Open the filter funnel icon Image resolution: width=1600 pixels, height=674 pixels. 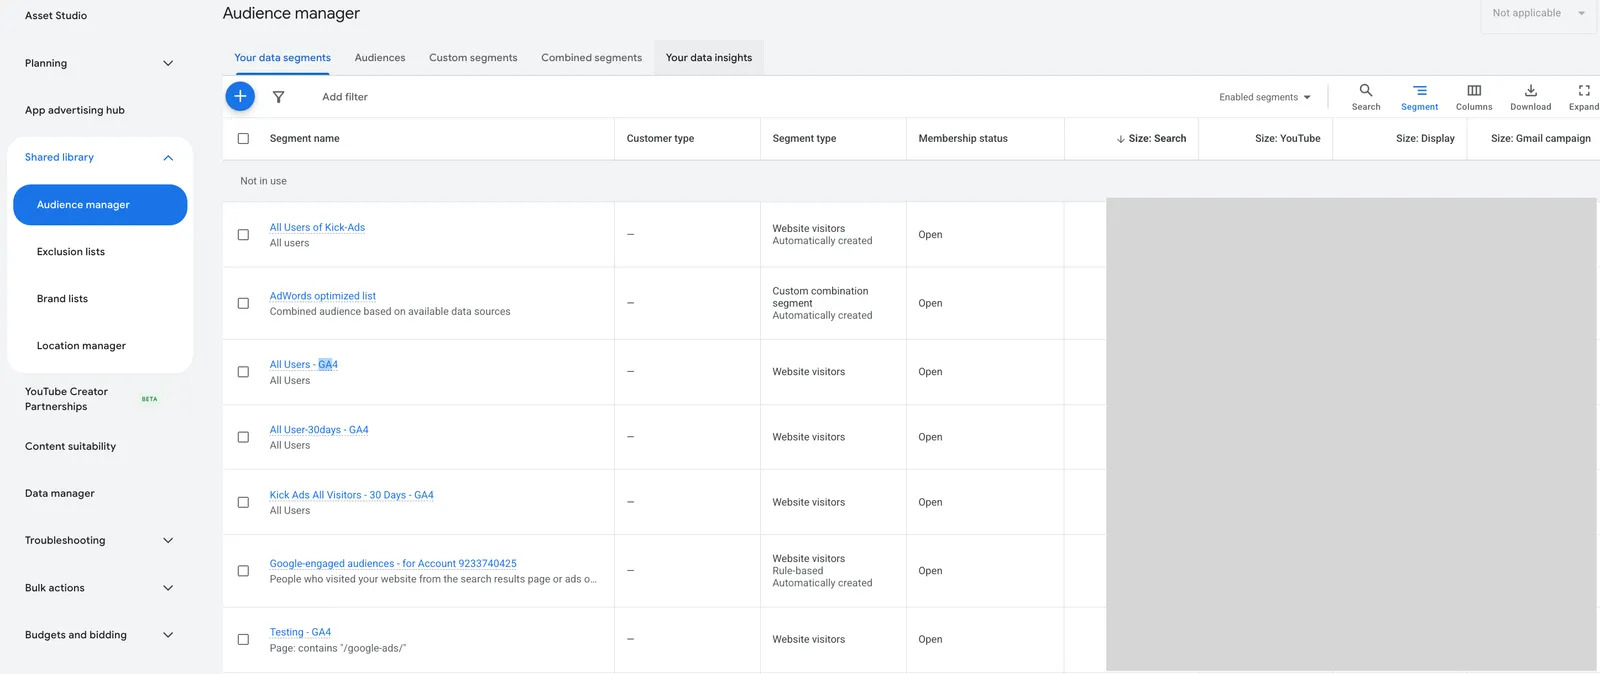tap(279, 97)
